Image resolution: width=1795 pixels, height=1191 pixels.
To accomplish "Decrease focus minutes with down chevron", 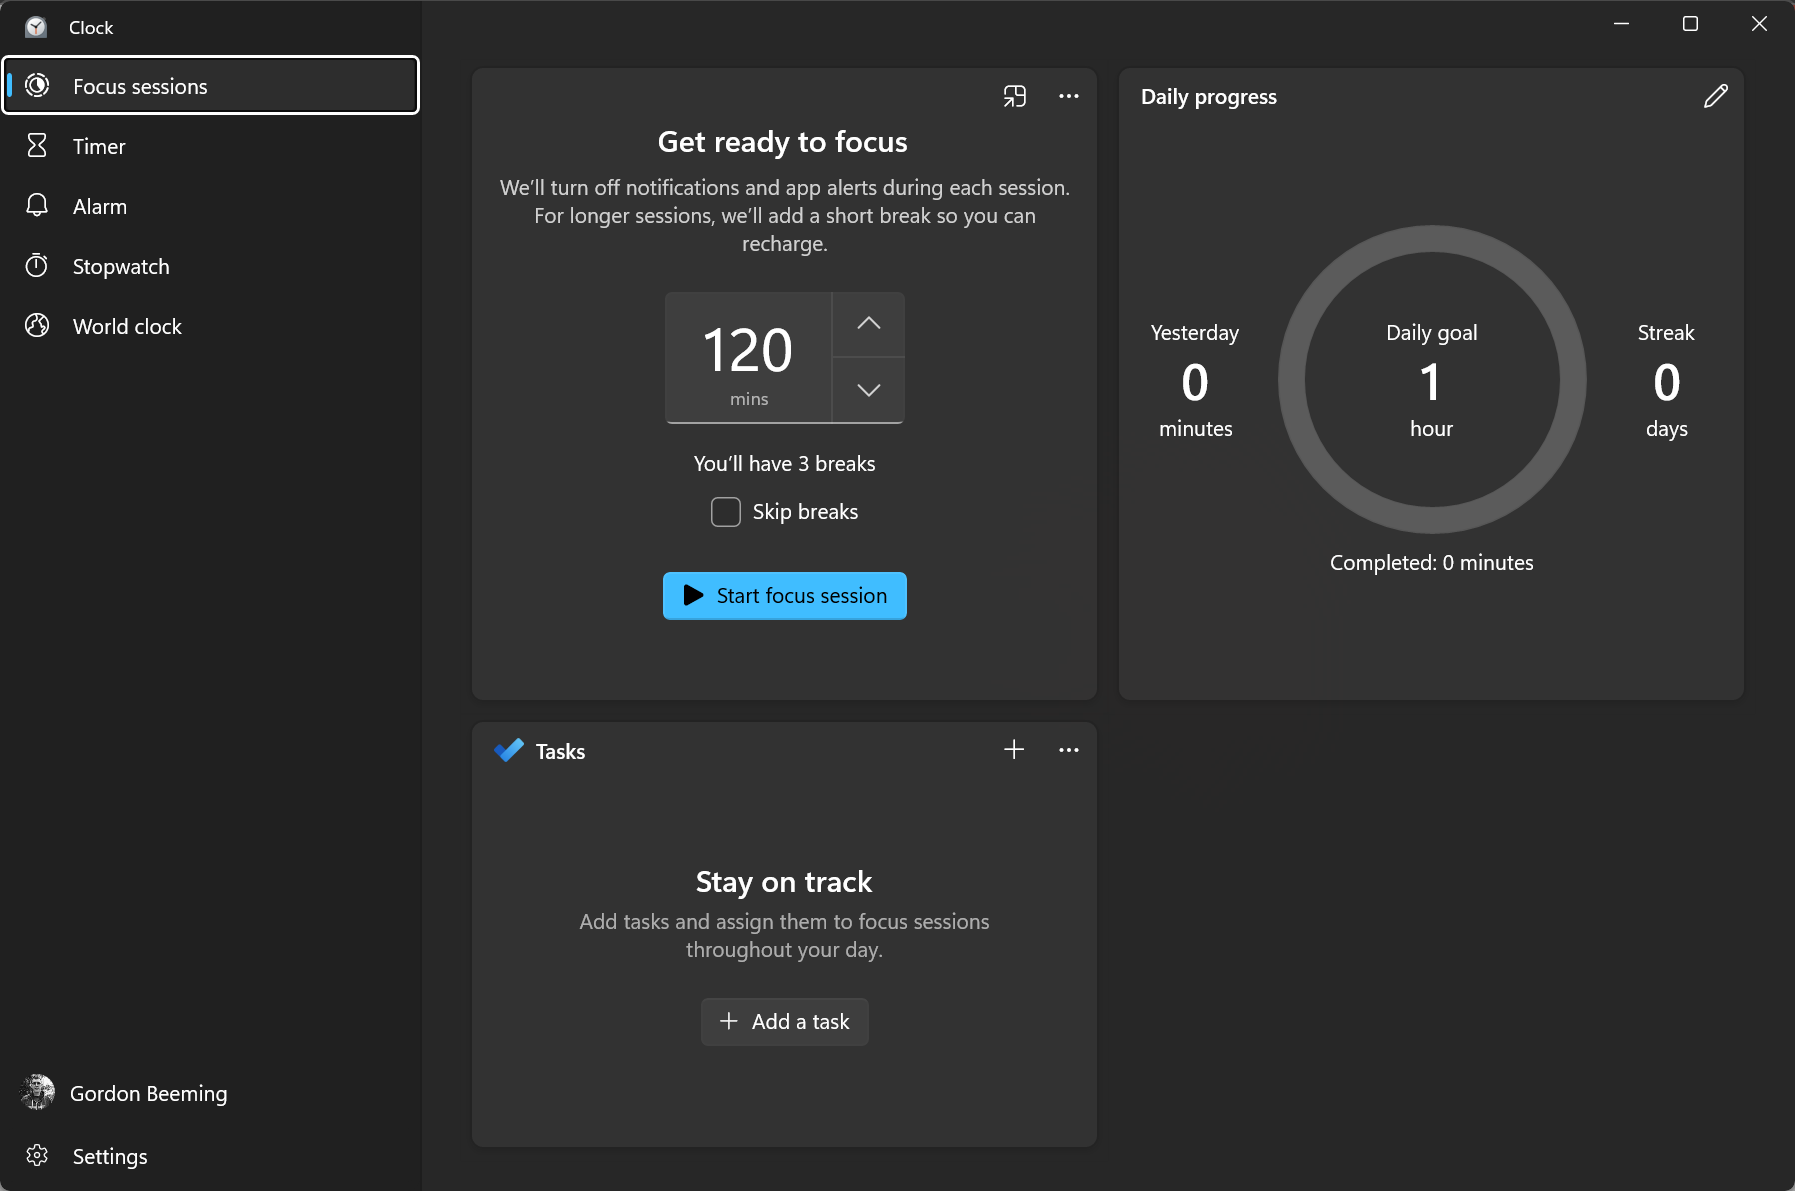I will tap(868, 390).
